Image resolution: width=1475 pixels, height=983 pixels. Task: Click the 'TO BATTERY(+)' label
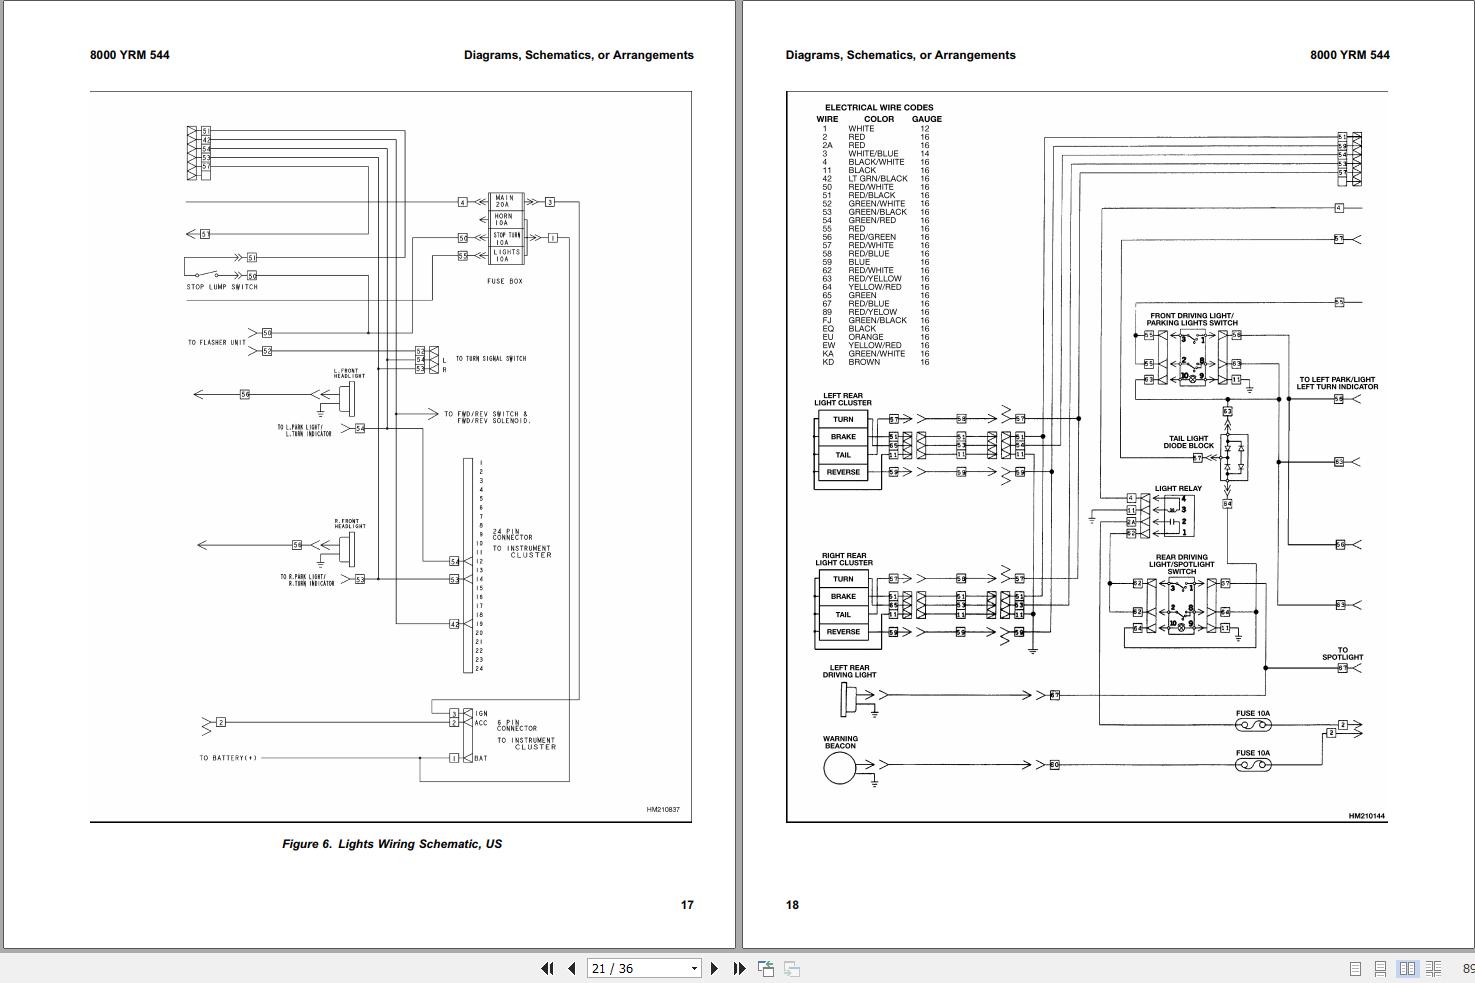tap(228, 758)
